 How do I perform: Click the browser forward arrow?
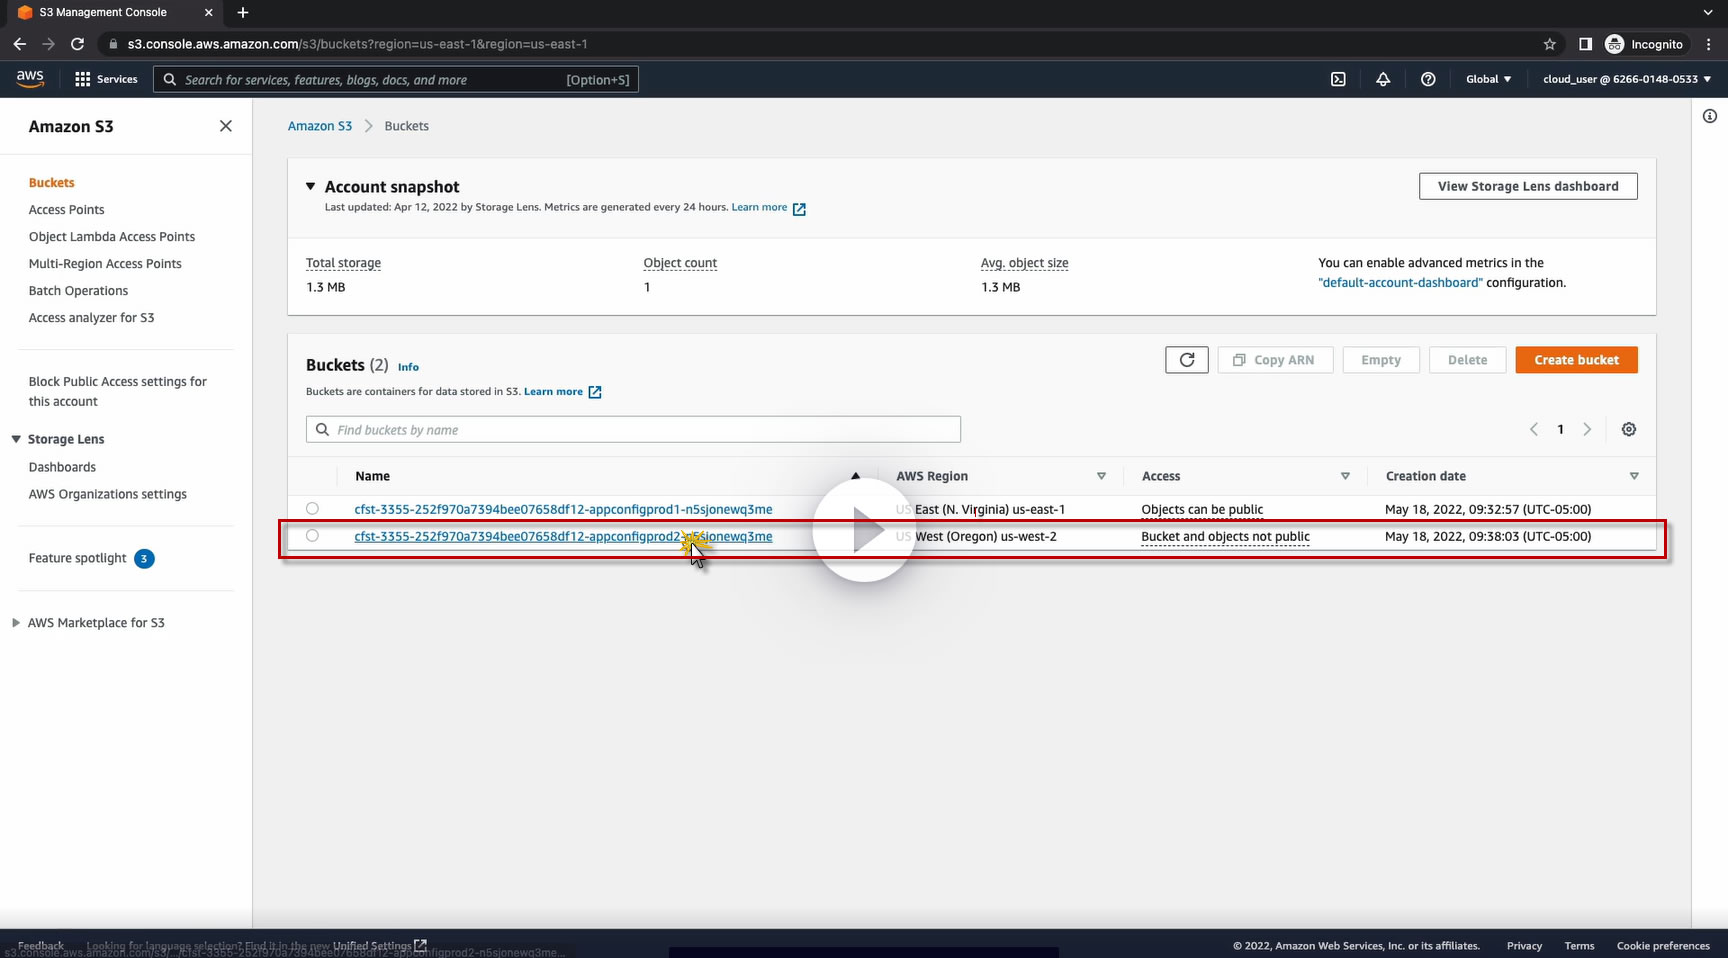[49, 44]
